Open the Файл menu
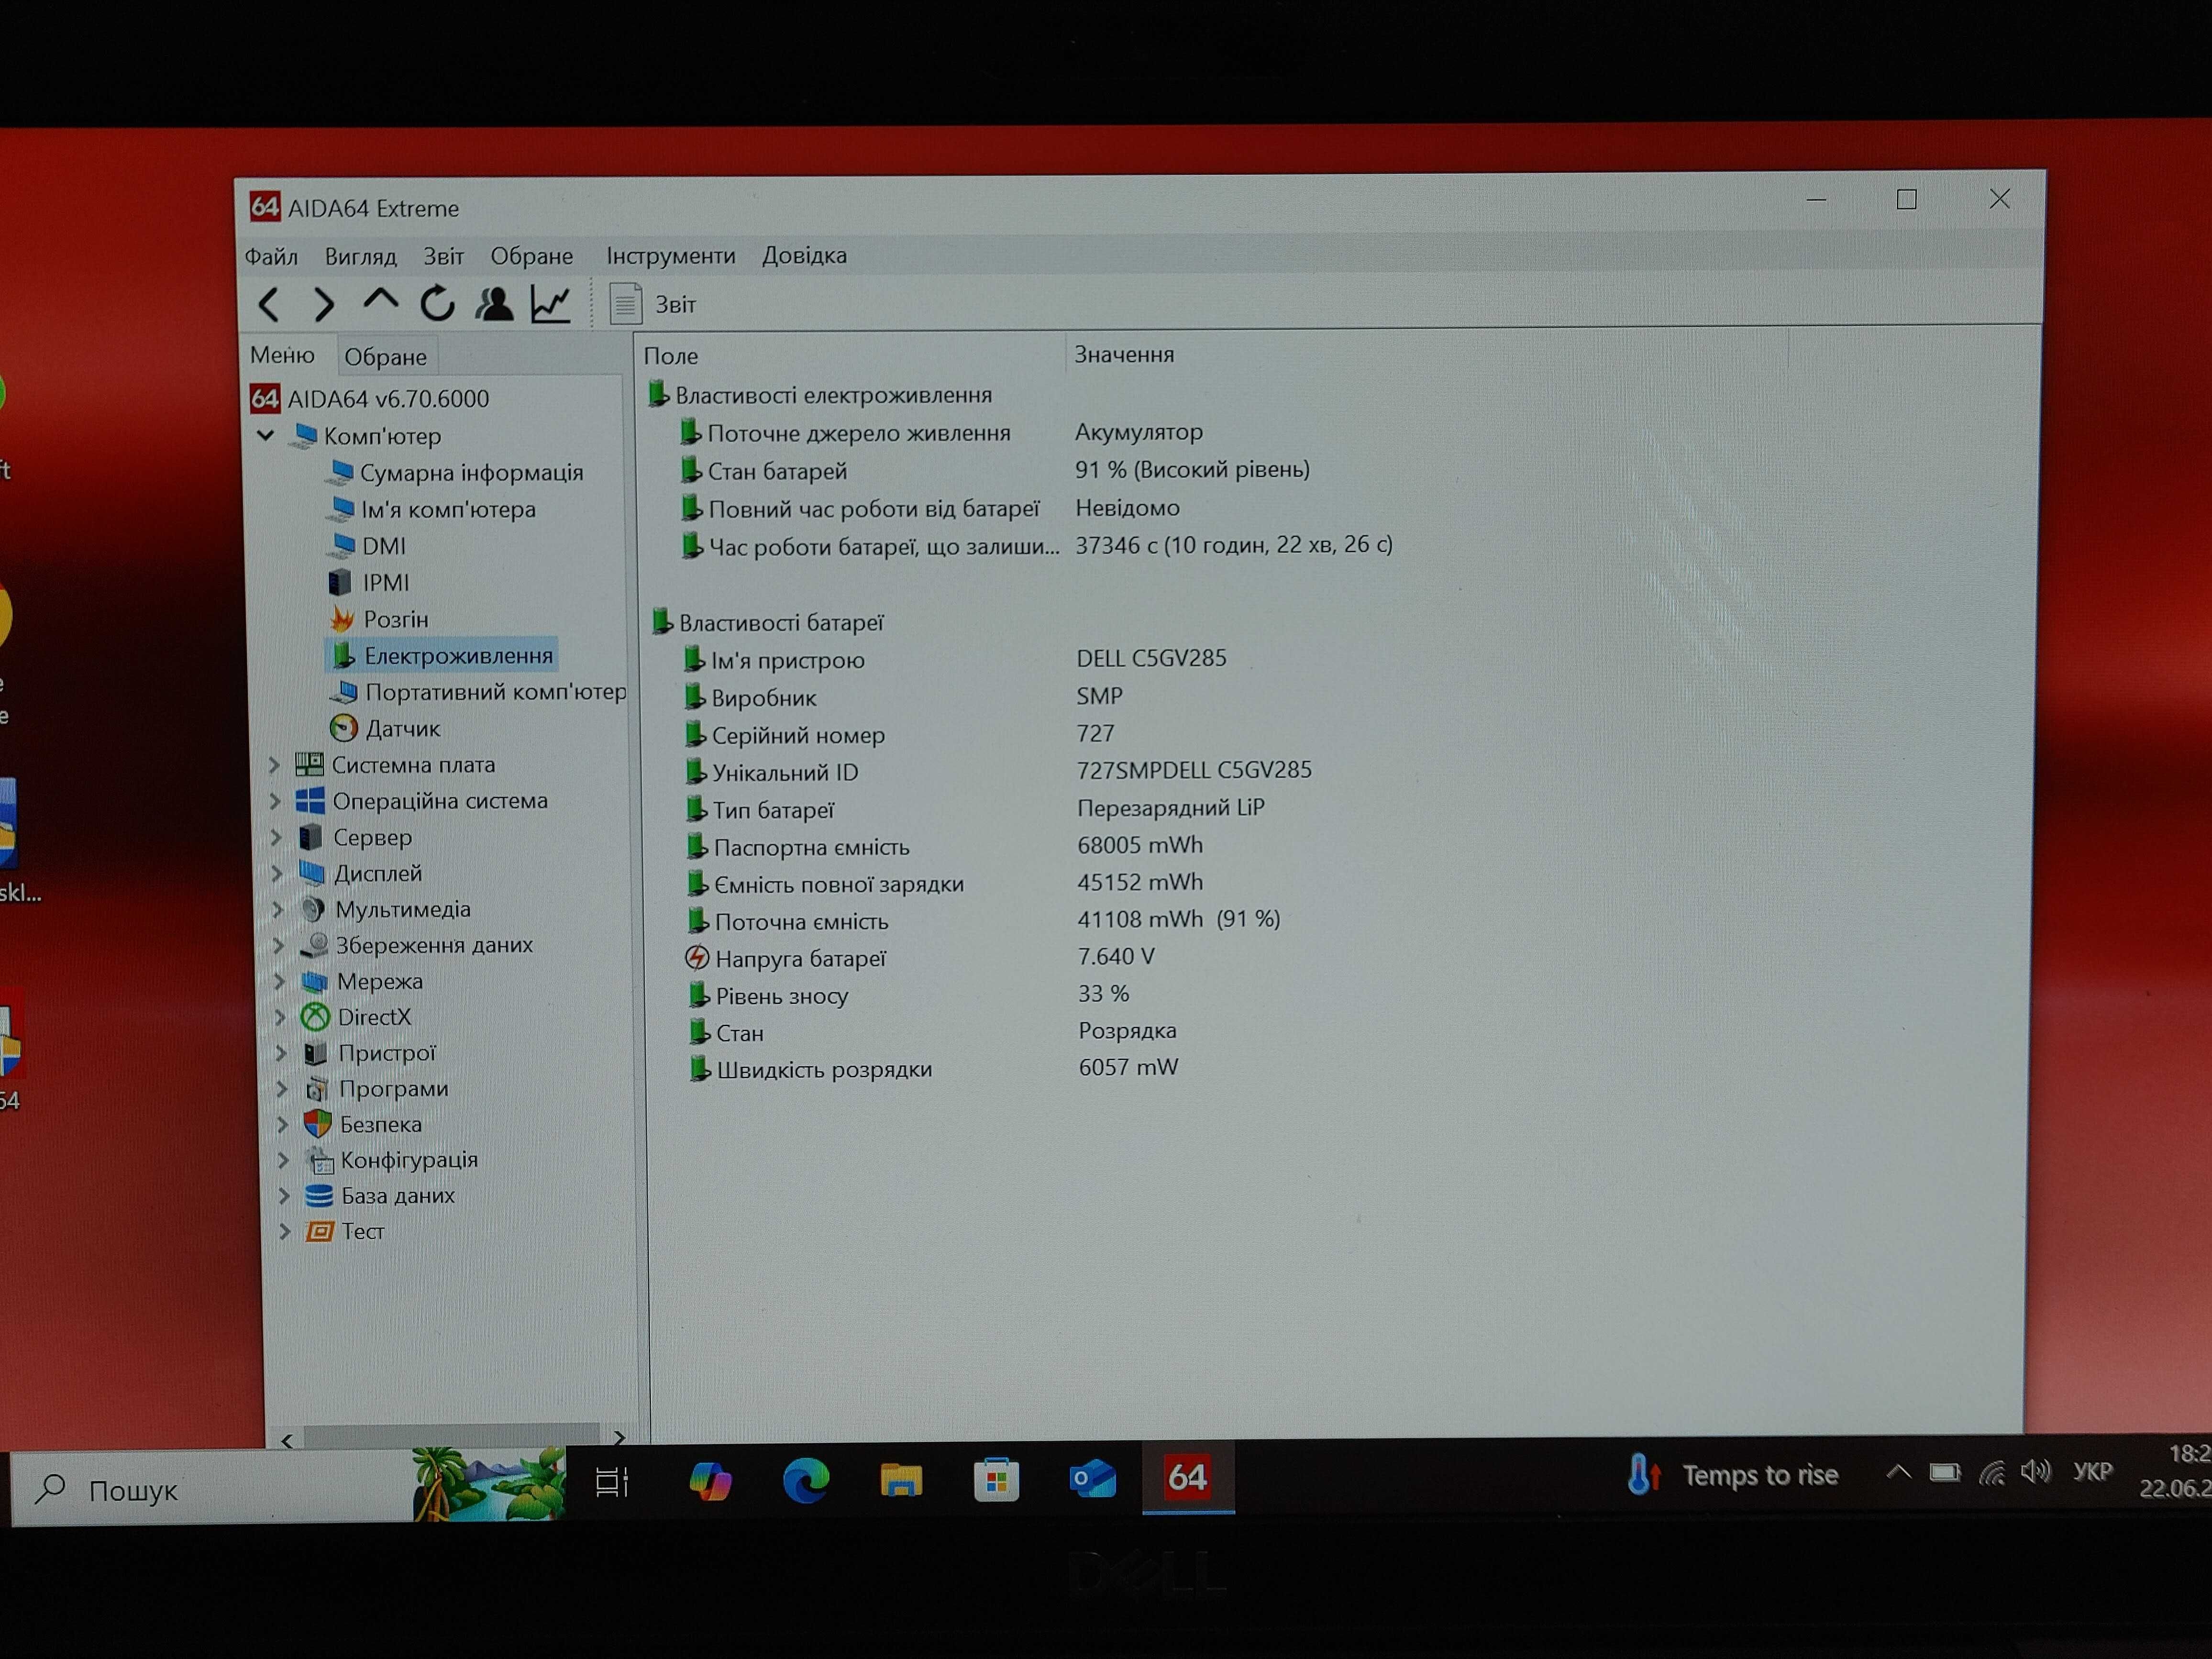 [272, 257]
